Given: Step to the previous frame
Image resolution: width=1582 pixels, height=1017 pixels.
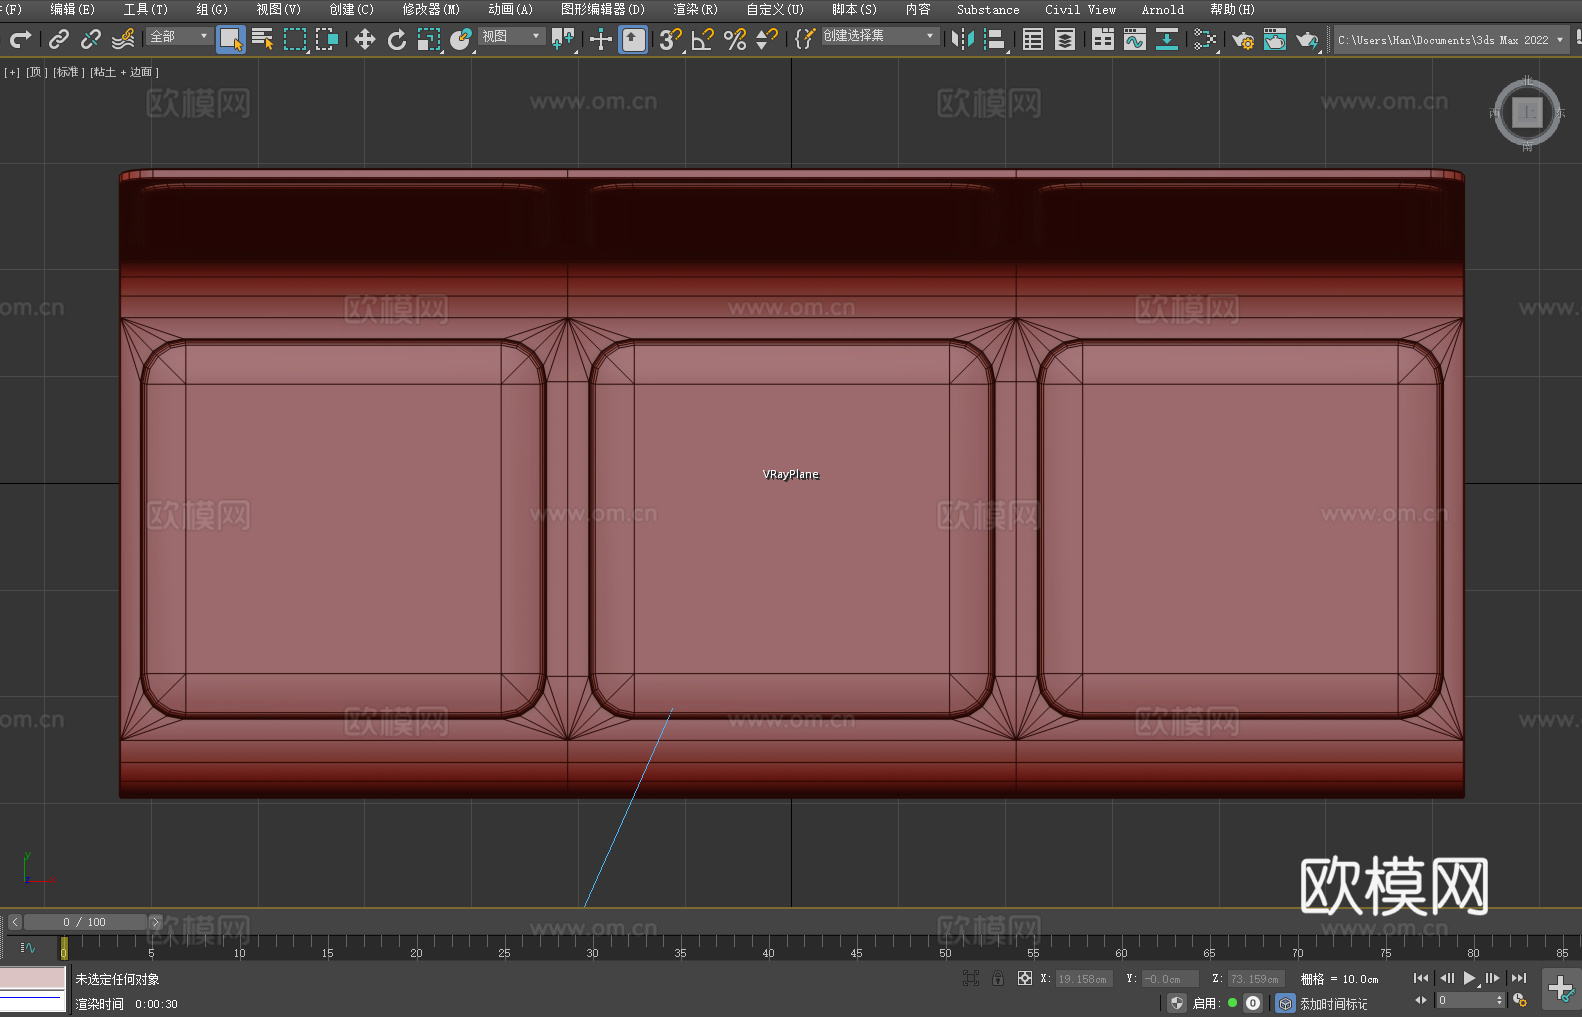Looking at the screenshot, I should (1446, 978).
